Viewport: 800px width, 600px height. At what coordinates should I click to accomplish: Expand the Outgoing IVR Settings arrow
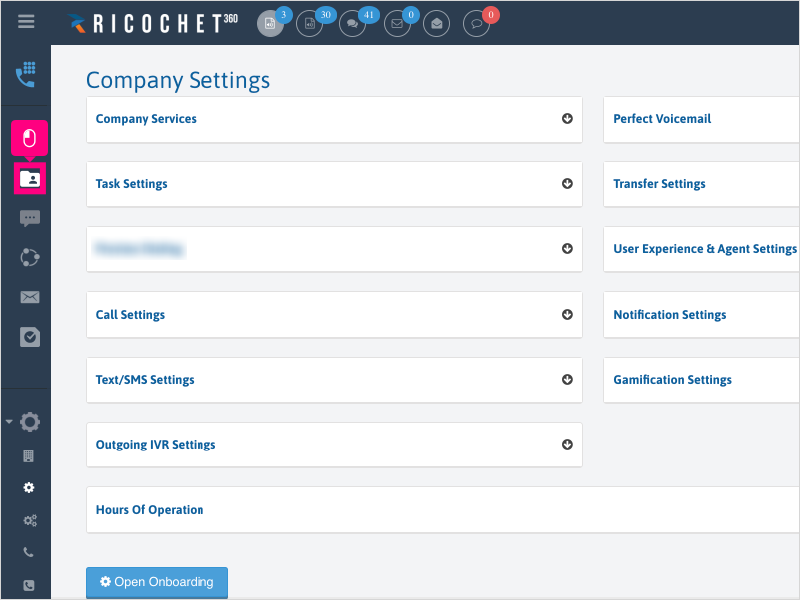pyautogui.click(x=567, y=444)
